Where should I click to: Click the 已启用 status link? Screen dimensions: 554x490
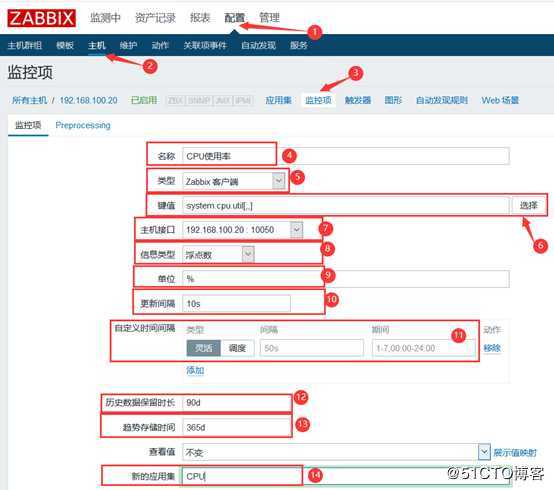point(144,100)
